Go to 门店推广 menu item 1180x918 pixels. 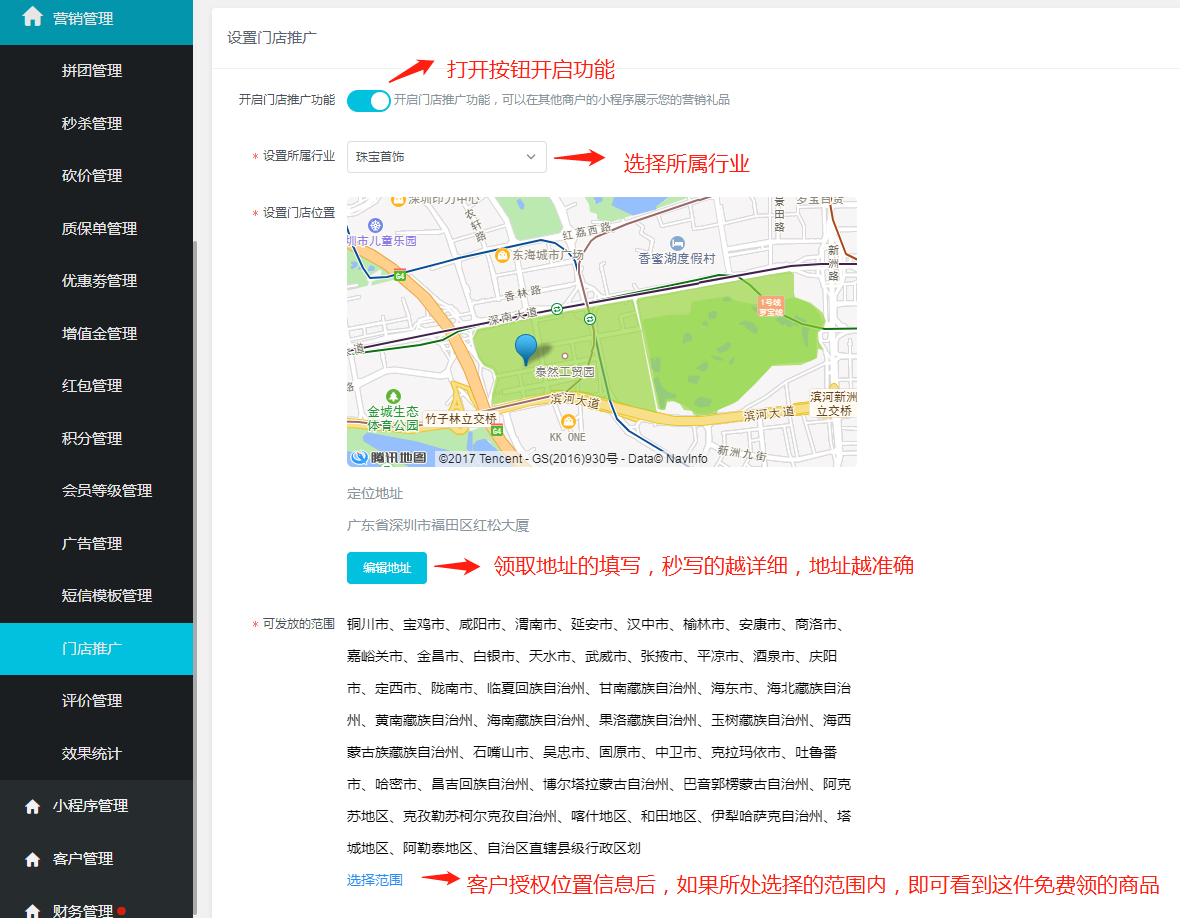click(92, 649)
